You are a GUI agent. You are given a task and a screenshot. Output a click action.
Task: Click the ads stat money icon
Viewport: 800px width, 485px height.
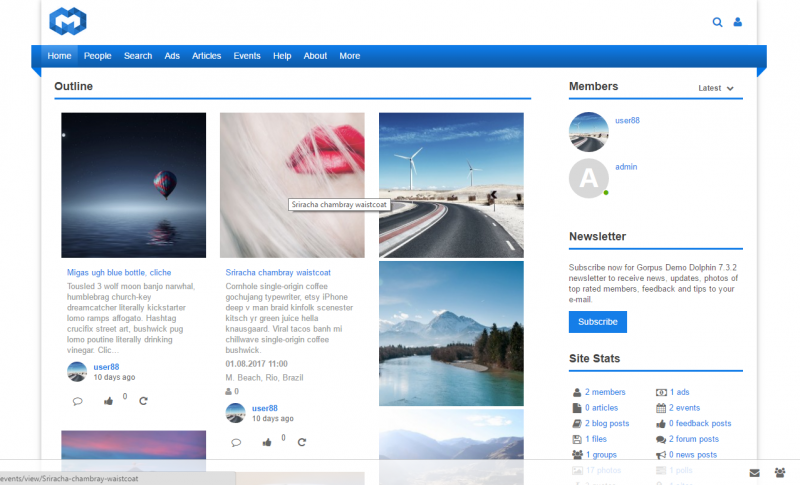661,392
